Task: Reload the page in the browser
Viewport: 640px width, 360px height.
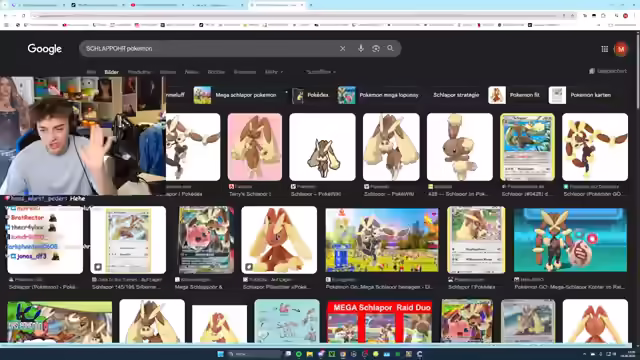Action: tap(24, 16)
